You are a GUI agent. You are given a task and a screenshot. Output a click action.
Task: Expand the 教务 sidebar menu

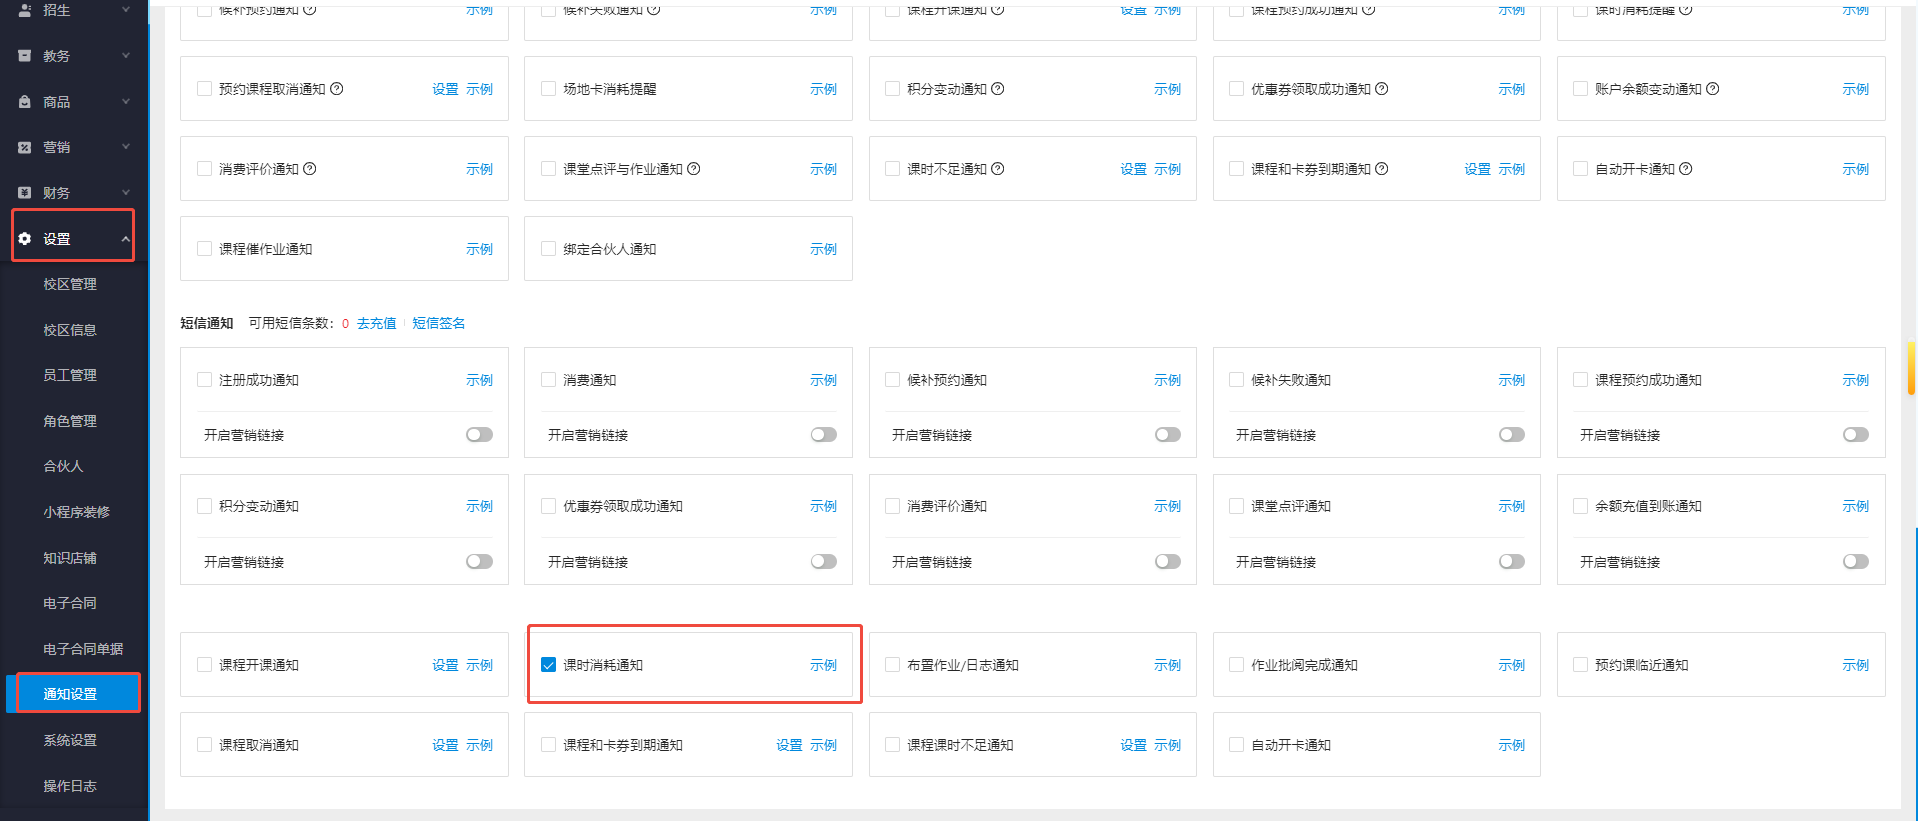pos(126,56)
